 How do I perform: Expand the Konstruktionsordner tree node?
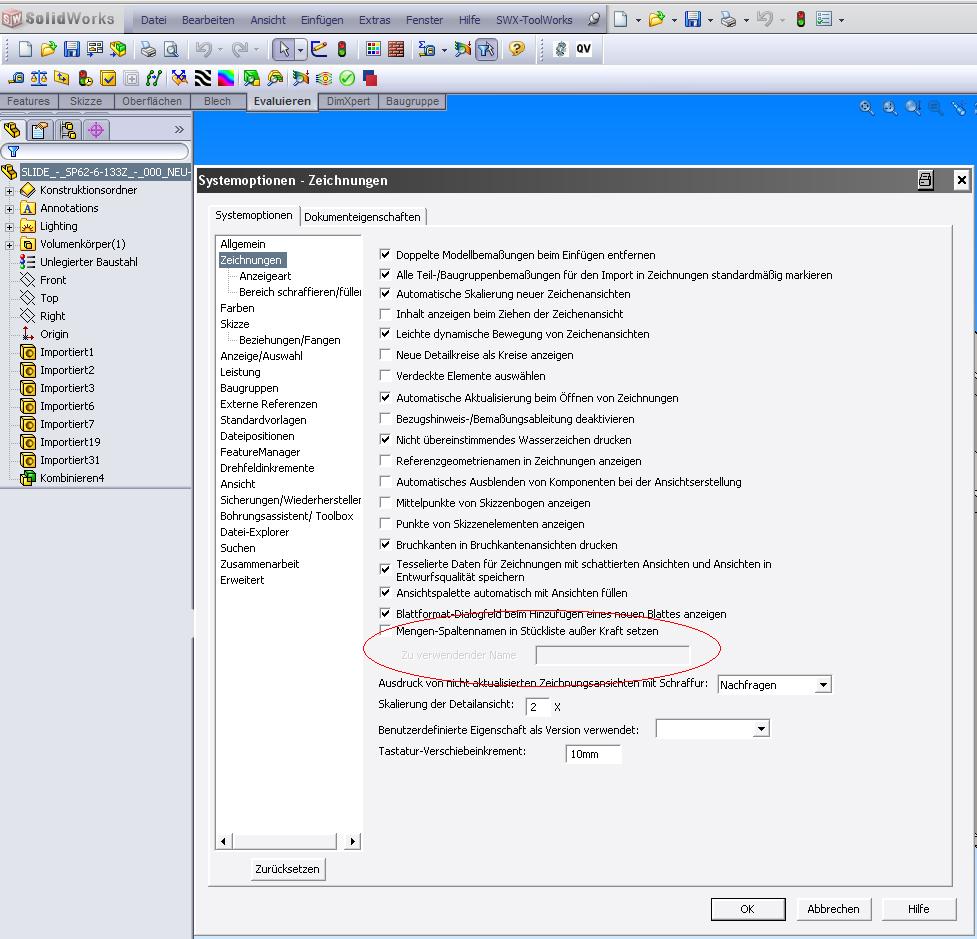[9, 191]
